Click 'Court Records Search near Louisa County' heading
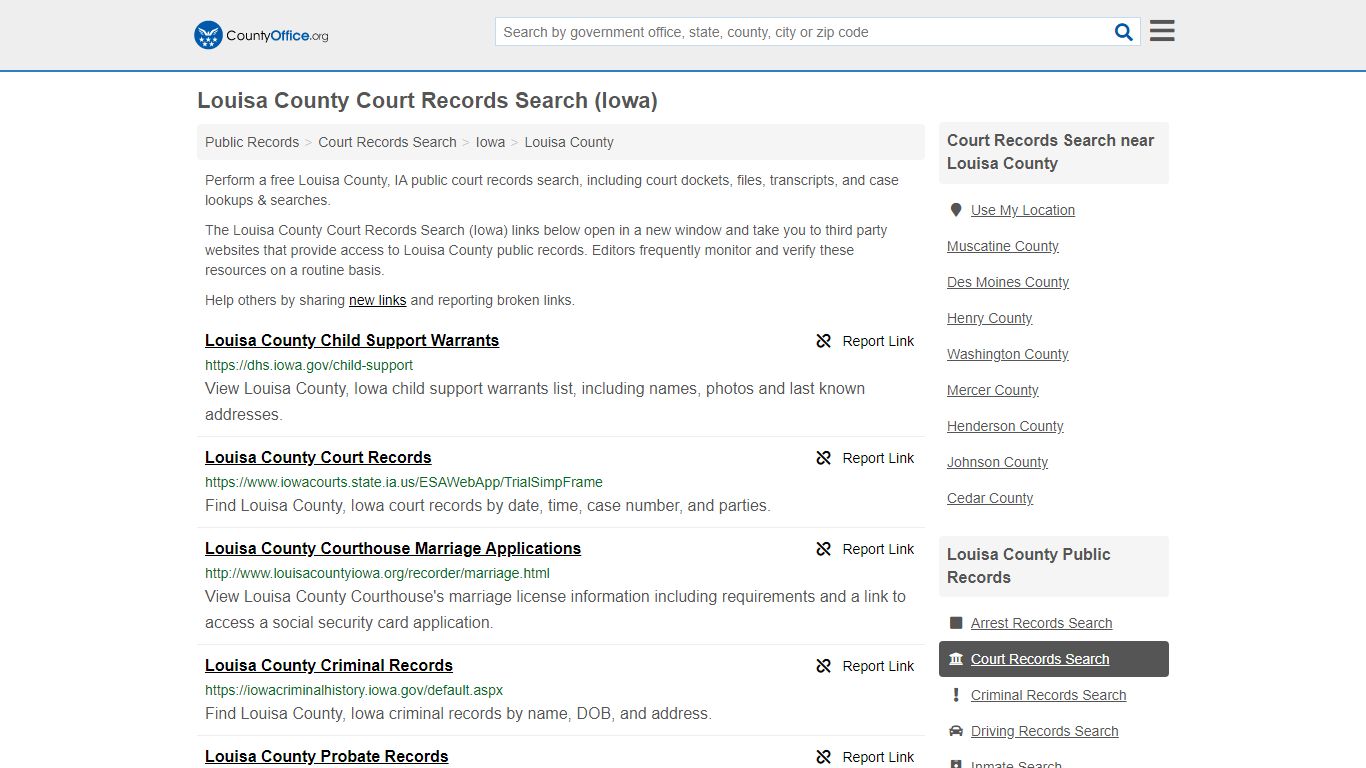 pos(1051,152)
